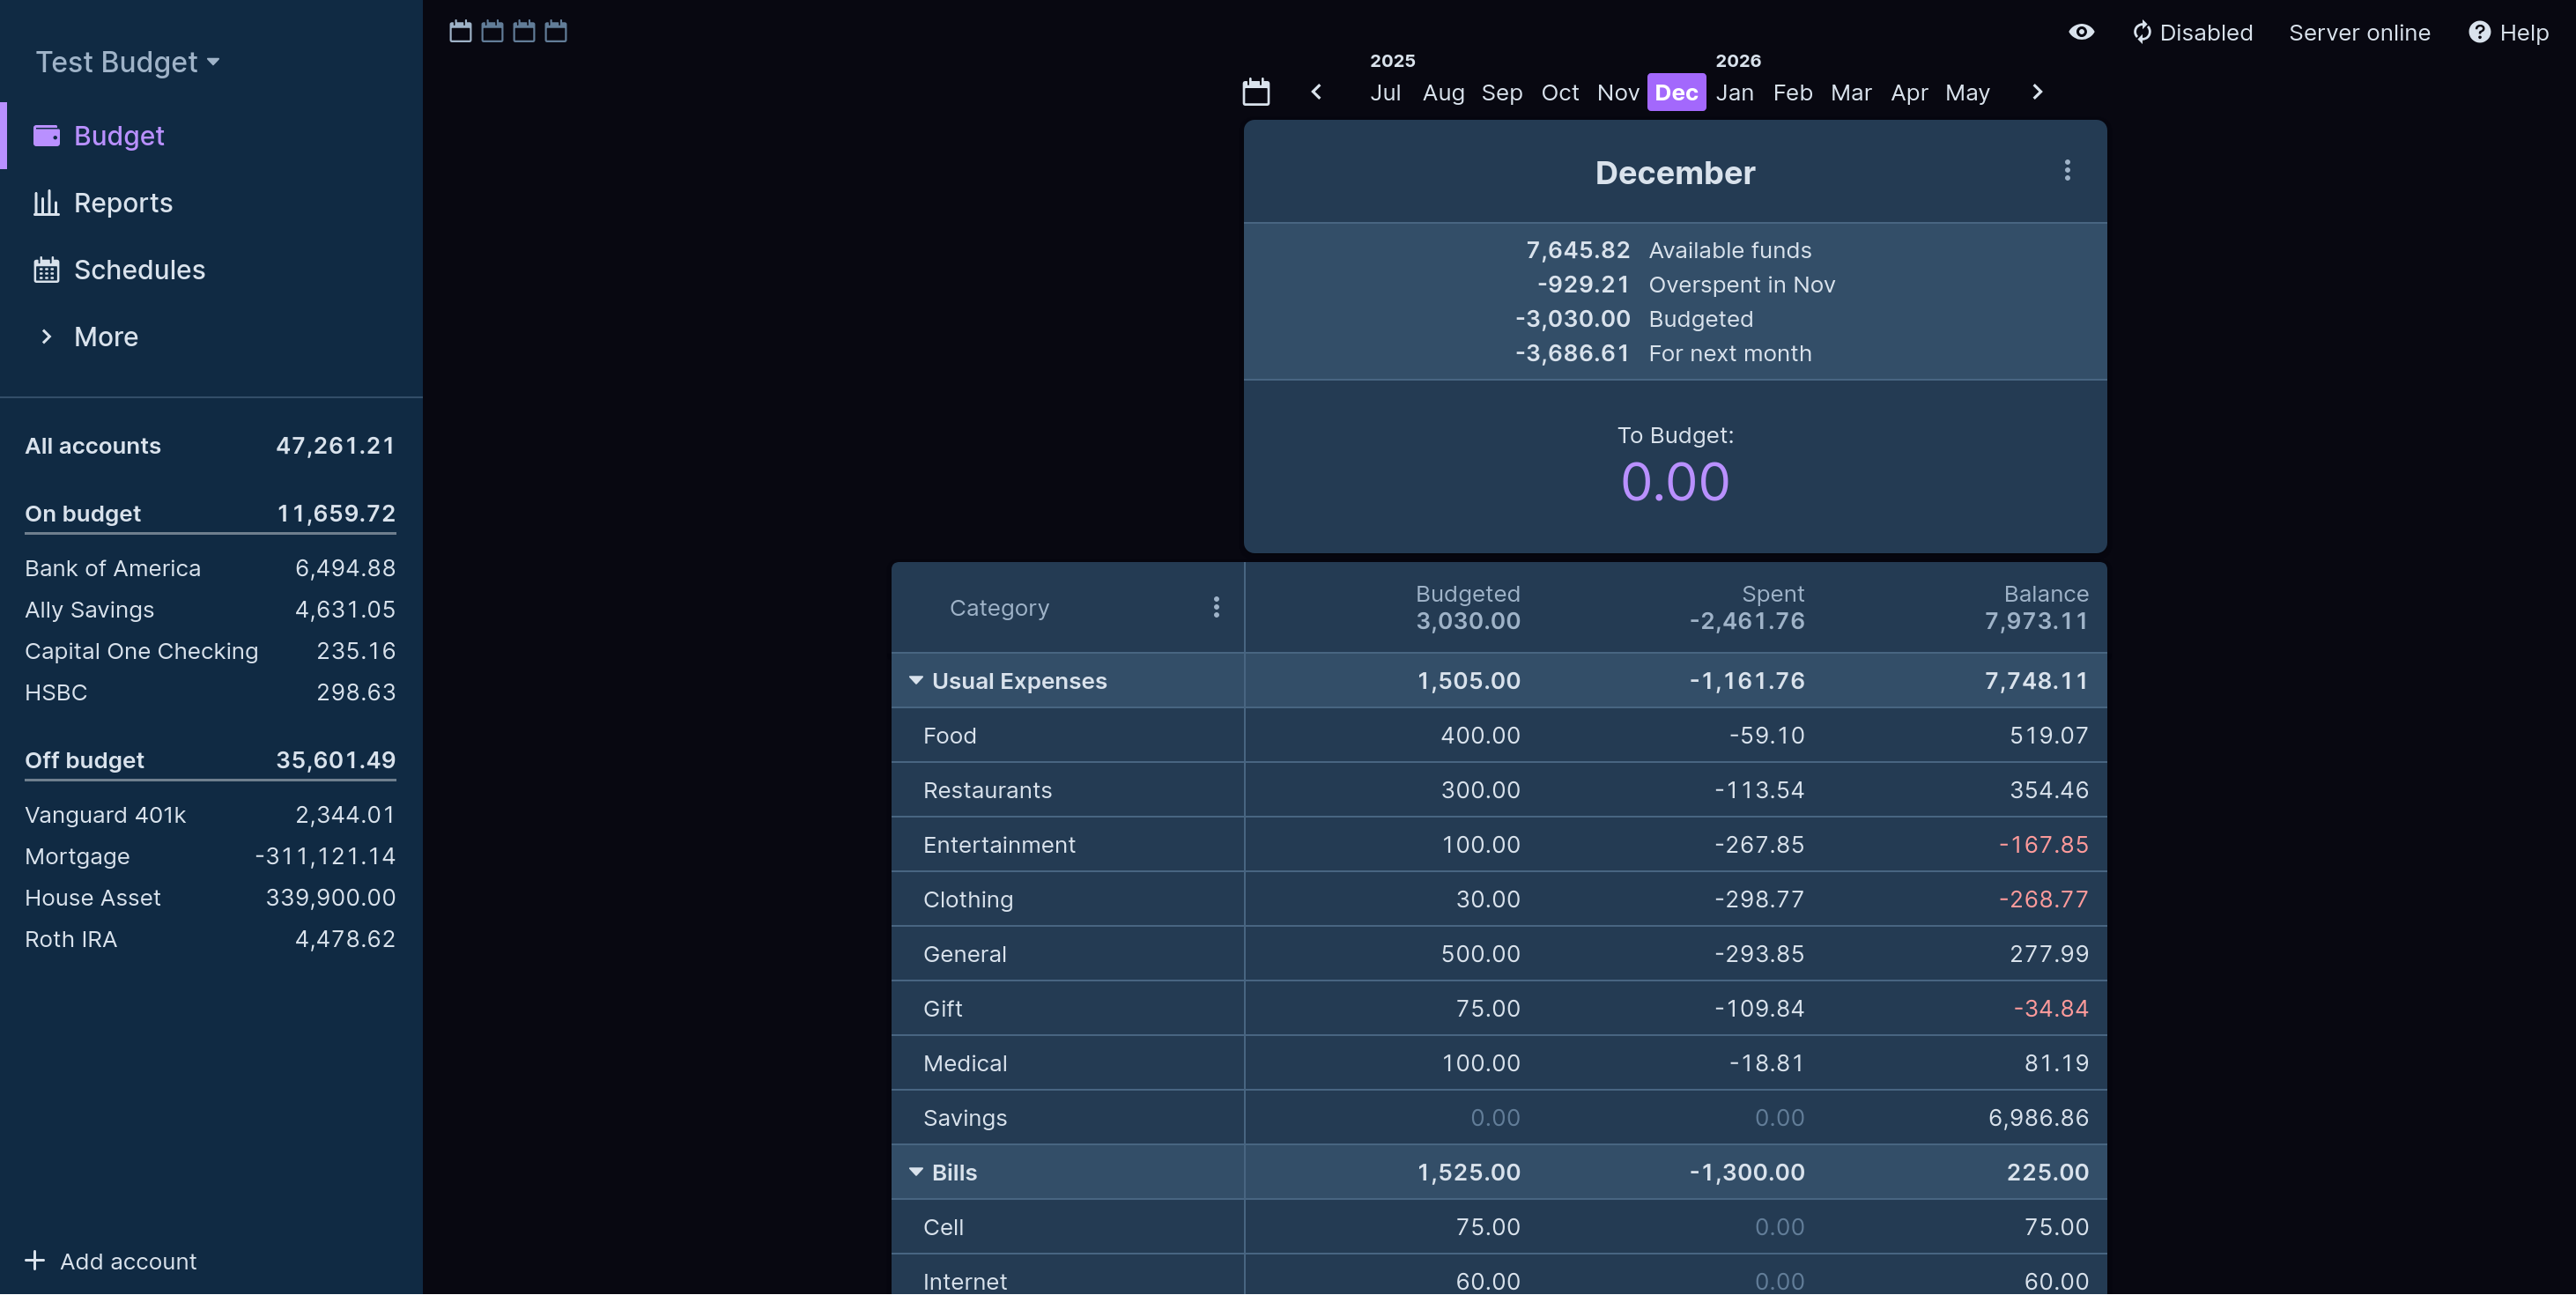Collapse the Usual Expenses group
This screenshot has height=1295, width=2576.
pos(915,680)
